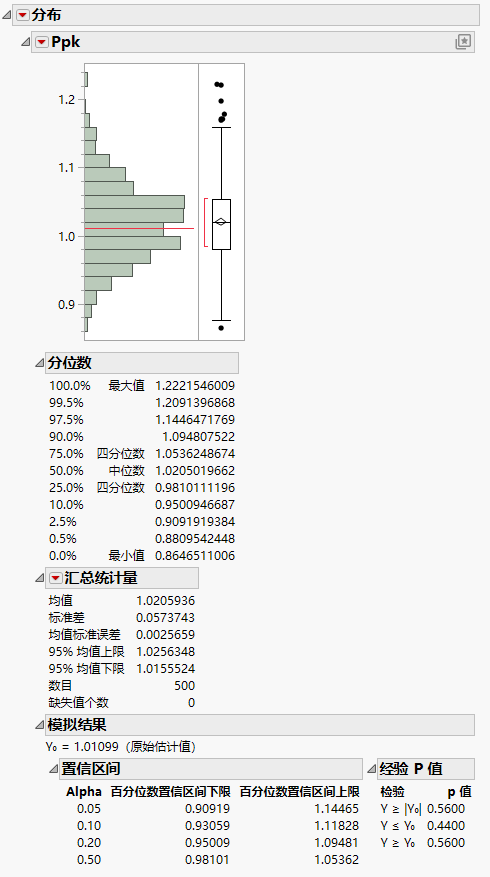Collapse the Ppk section disclosure triangle
This screenshot has height=877, width=490.
(x=25, y=42)
